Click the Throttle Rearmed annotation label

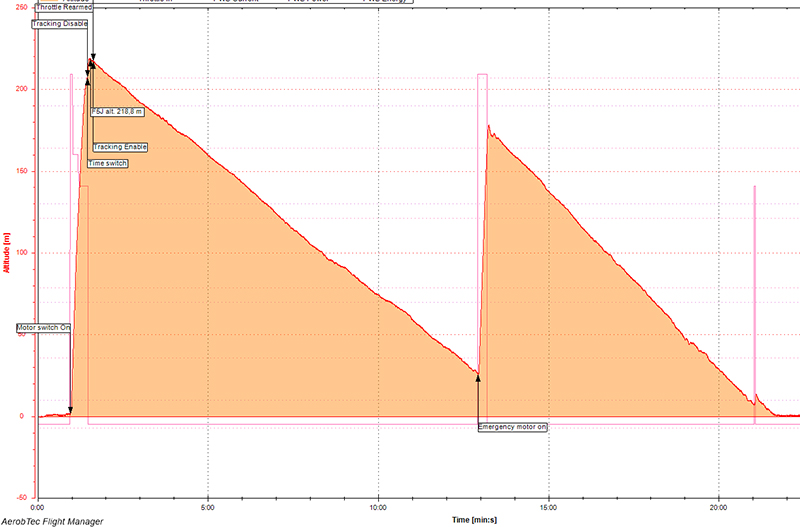[x=63, y=8]
